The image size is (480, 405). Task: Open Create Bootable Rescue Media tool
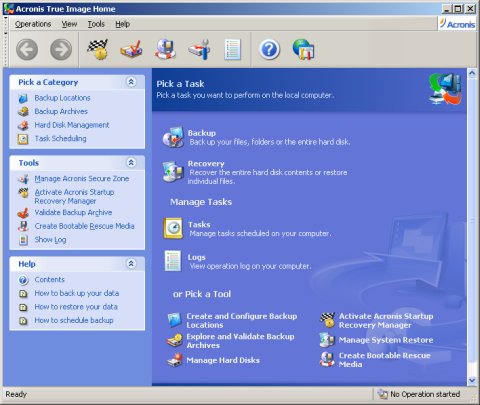click(385, 360)
